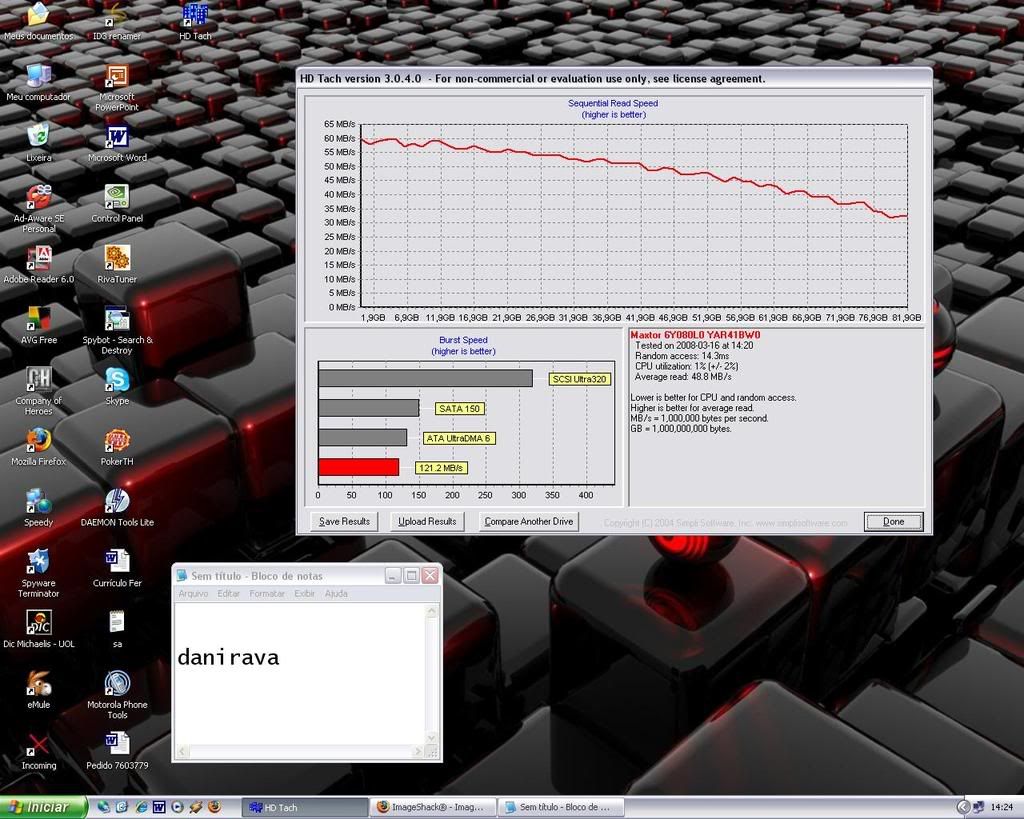Open the Company of Heroes shortcut

point(38,380)
